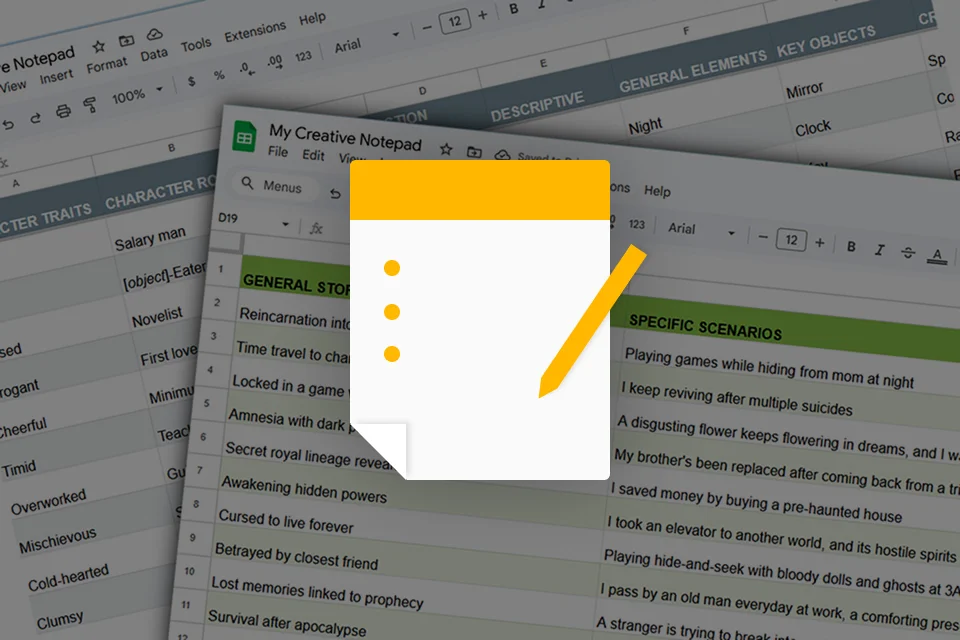Image resolution: width=960 pixels, height=640 pixels.
Task: Click the 123 number format button in front window
Action: point(637,224)
